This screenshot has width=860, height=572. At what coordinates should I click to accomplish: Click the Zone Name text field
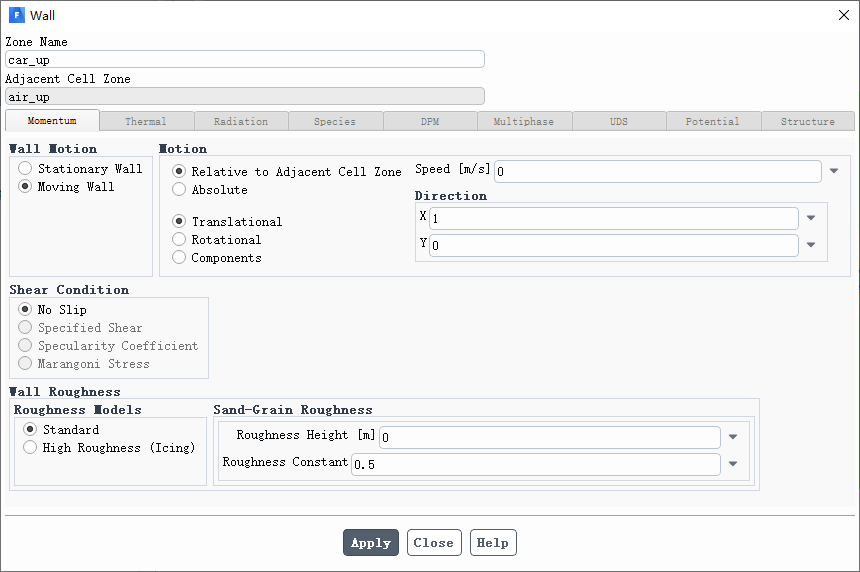[x=244, y=60]
